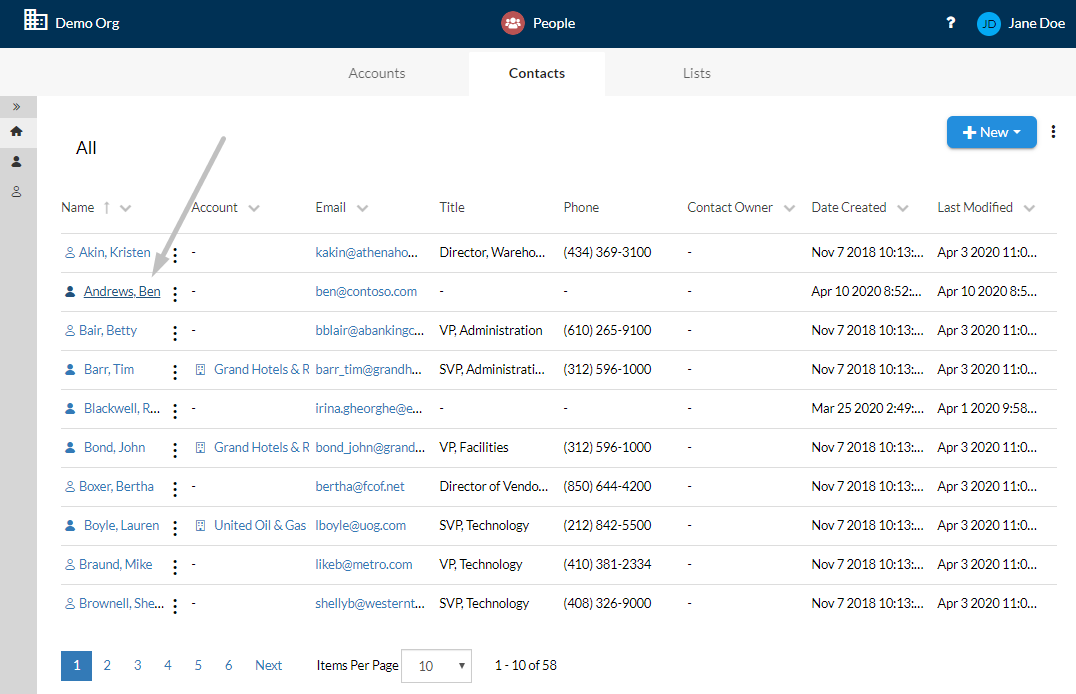
Task: Open the Demo Org building icon
Action: 36,20
